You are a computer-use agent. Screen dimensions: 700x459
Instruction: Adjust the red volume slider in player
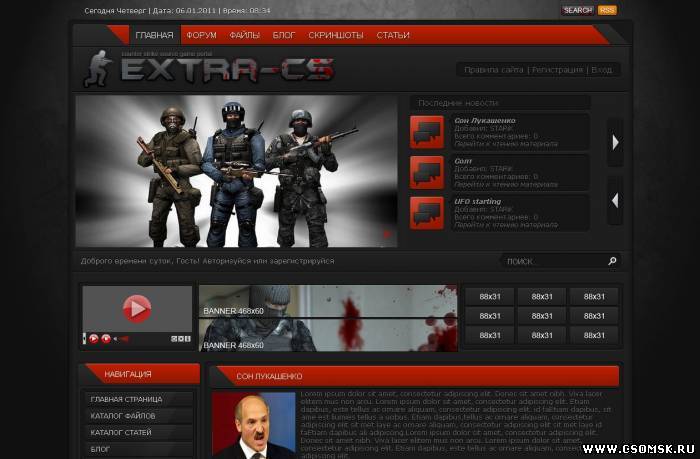coord(124,339)
